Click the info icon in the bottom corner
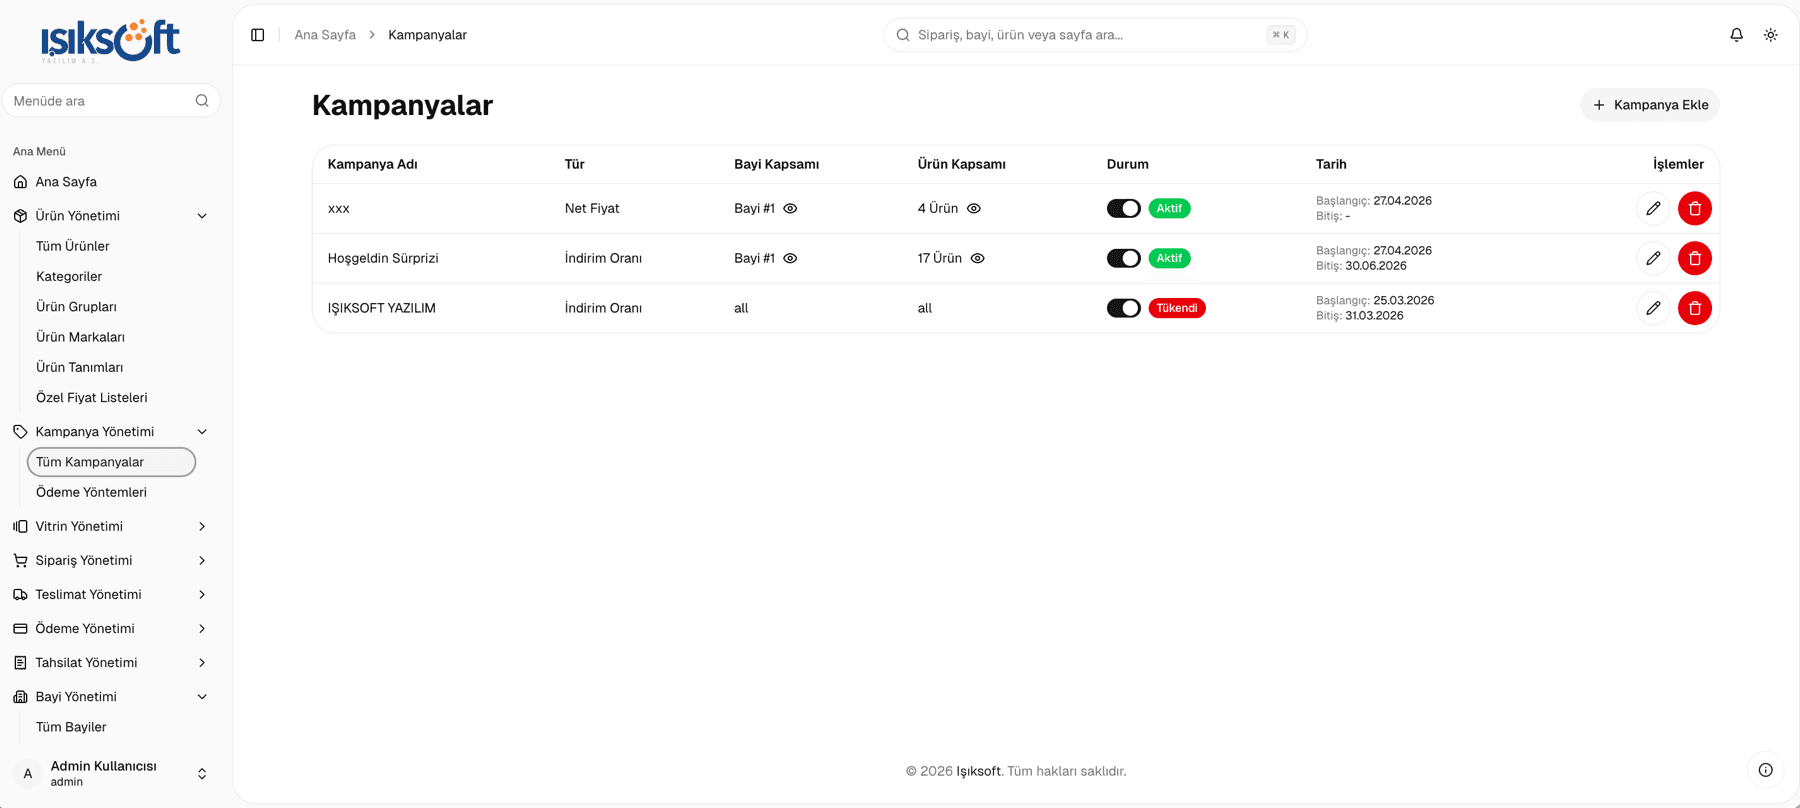 (1765, 770)
